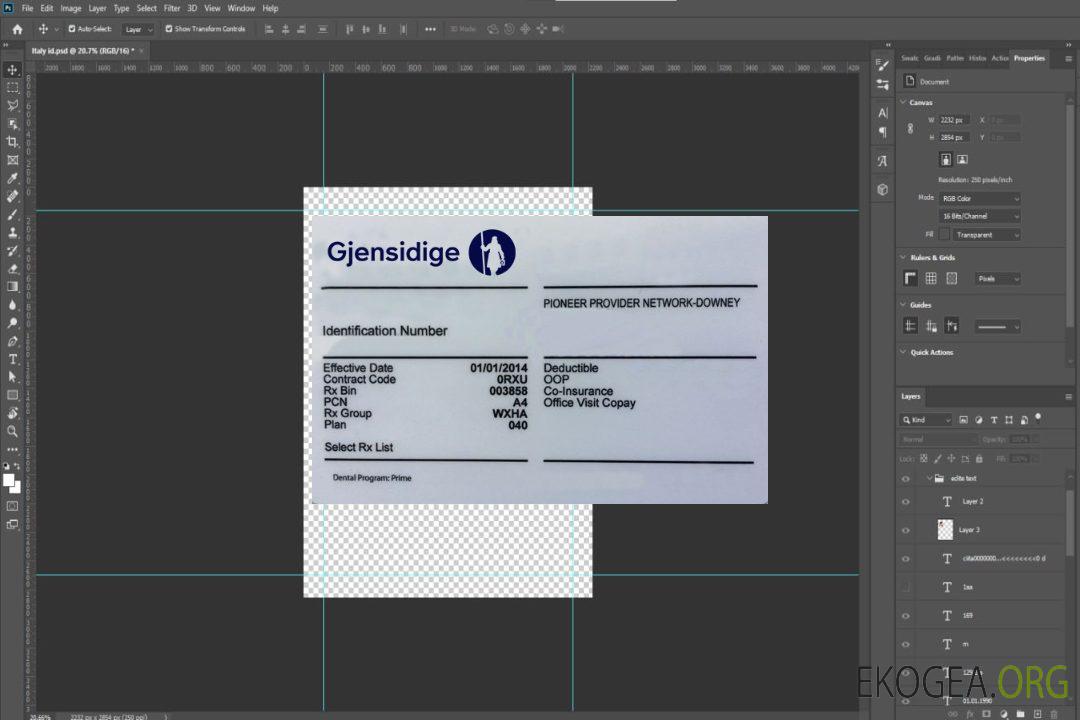This screenshot has width=1080, height=720.
Task: Select the Zoom tool
Action: 12,431
